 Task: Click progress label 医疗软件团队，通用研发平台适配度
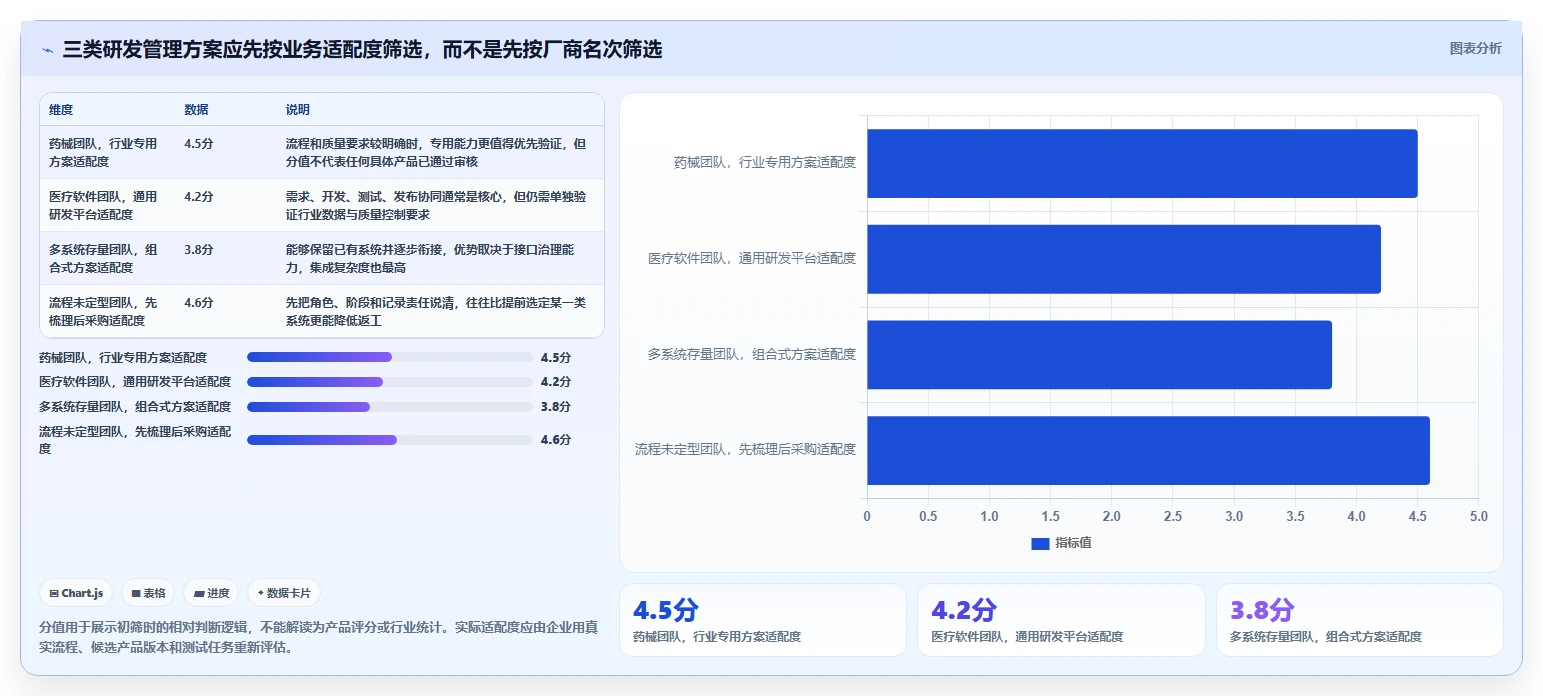click(135, 382)
